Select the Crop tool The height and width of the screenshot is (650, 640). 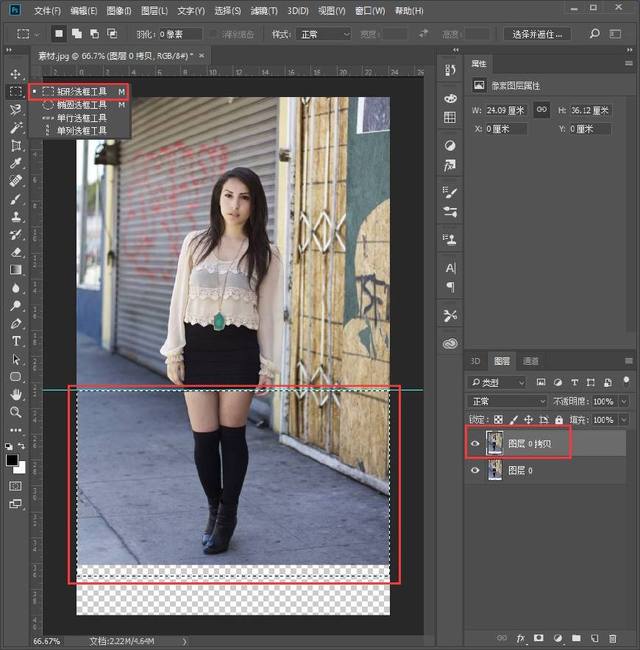pyautogui.click(x=16, y=145)
